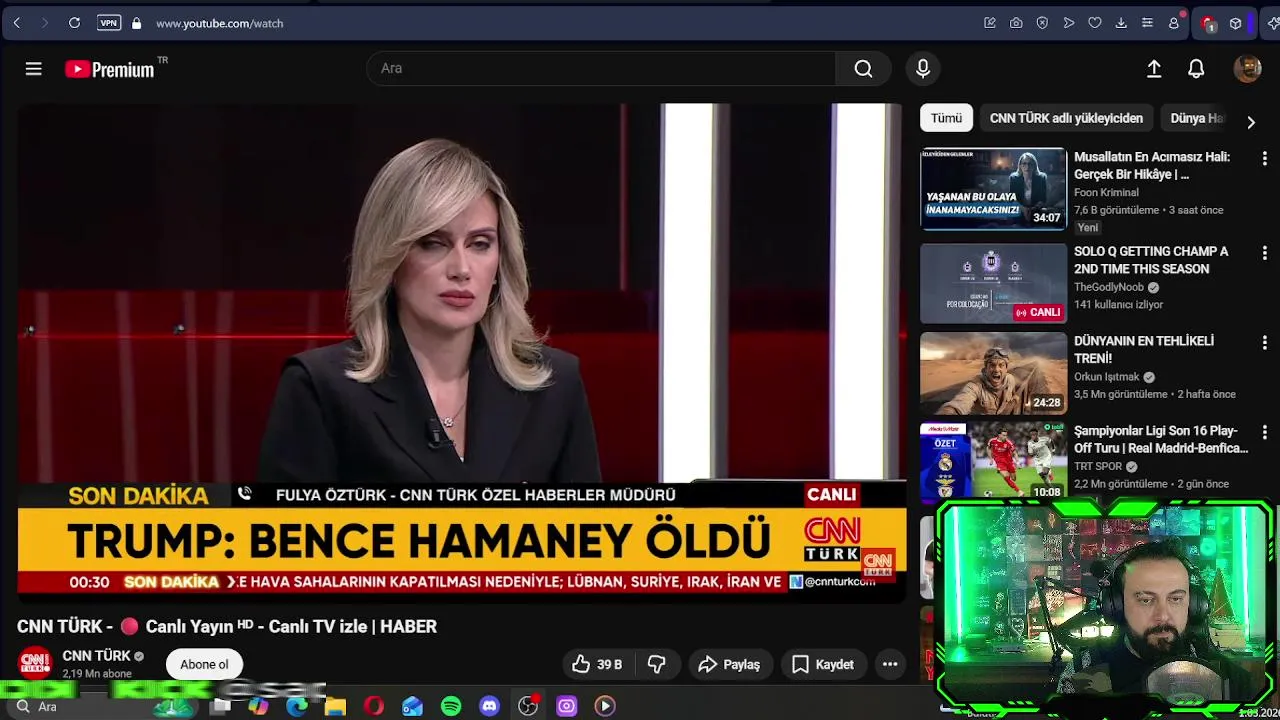
Task: Click the search magnifier button
Action: click(863, 68)
